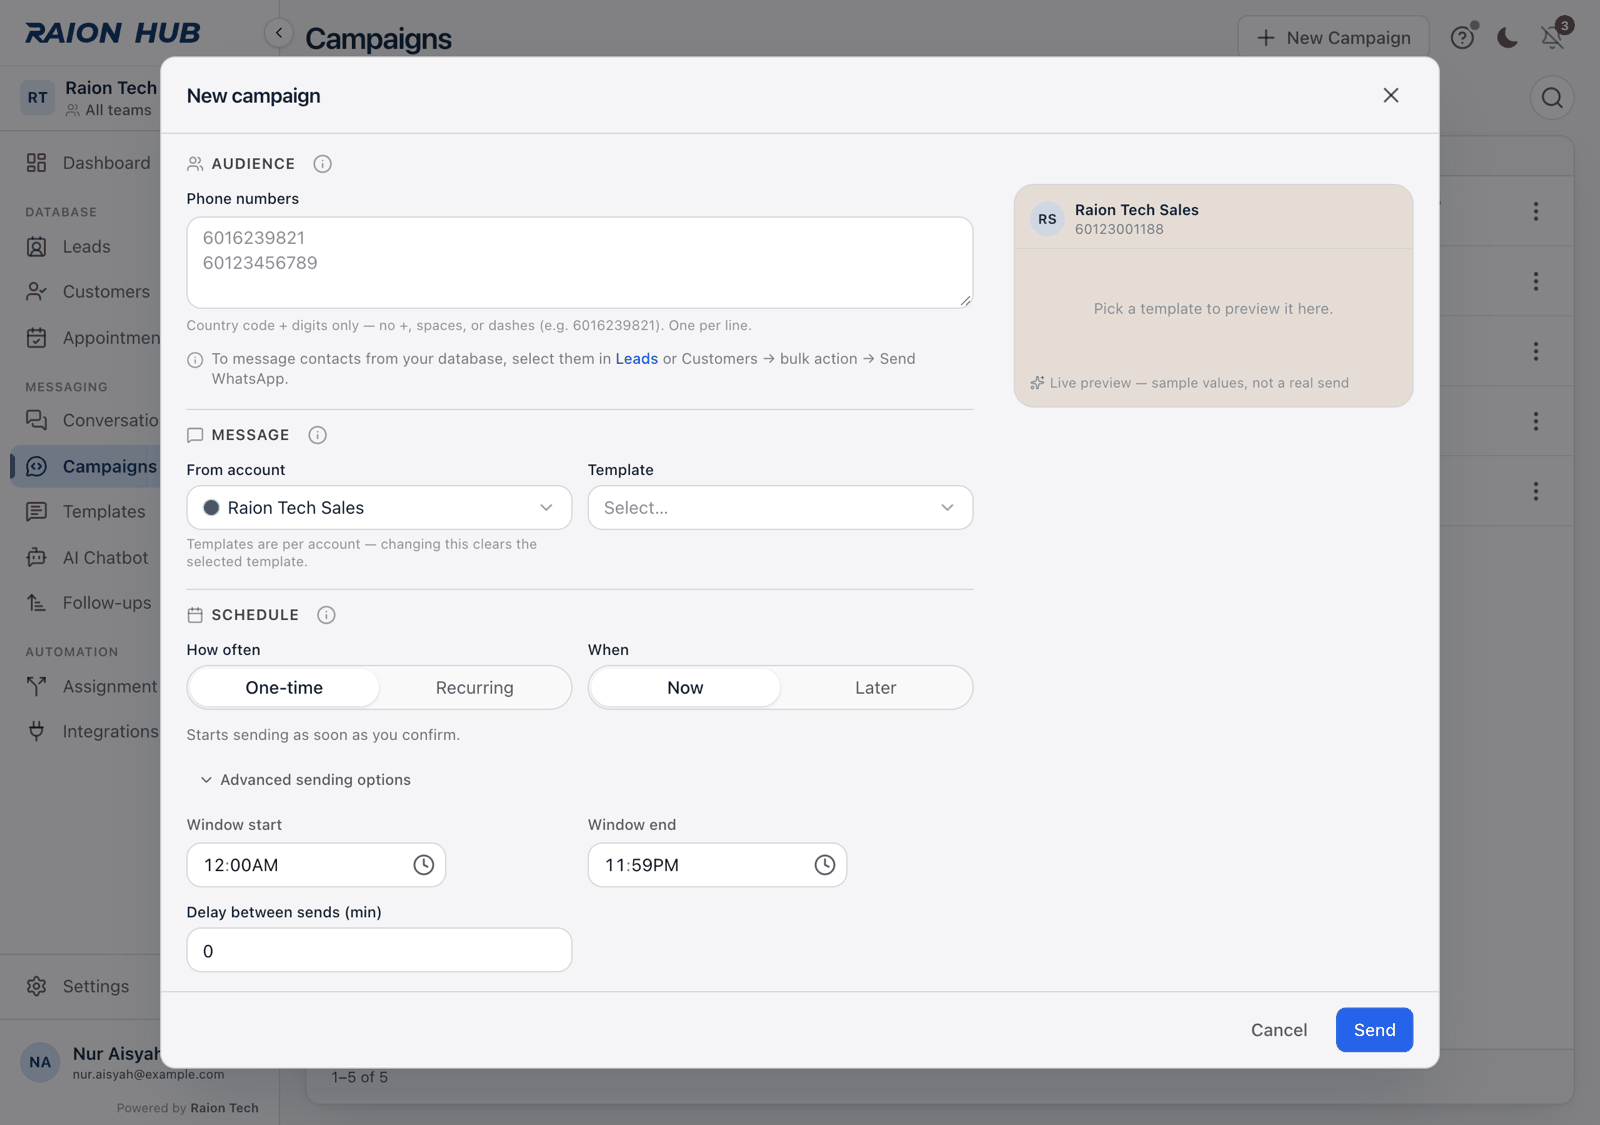Open the Window end clock picker

pyautogui.click(x=825, y=865)
